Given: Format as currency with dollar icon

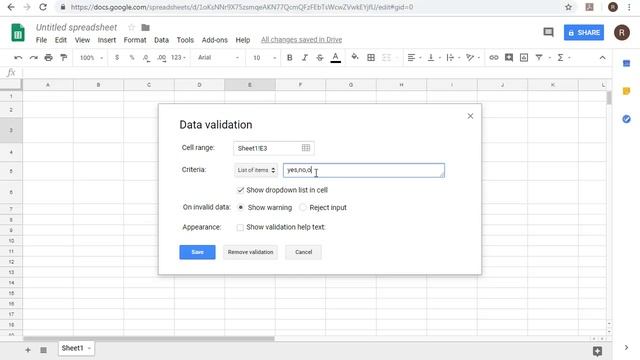Looking at the screenshot, I should 117,58.
